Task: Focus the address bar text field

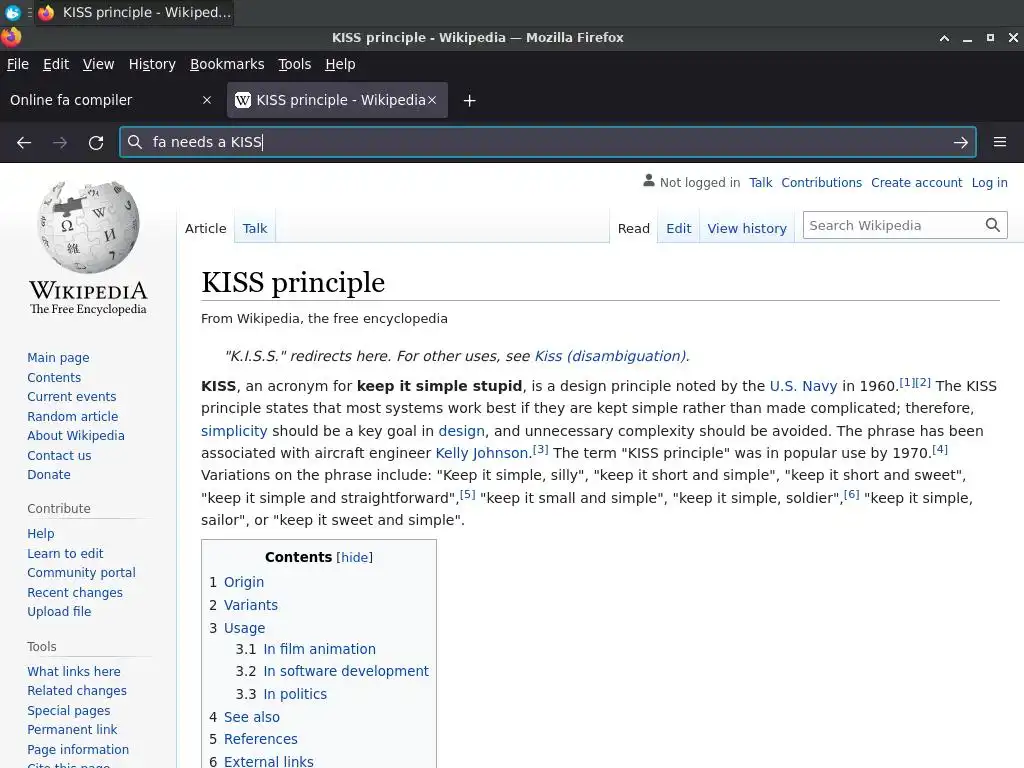Action: click(547, 142)
